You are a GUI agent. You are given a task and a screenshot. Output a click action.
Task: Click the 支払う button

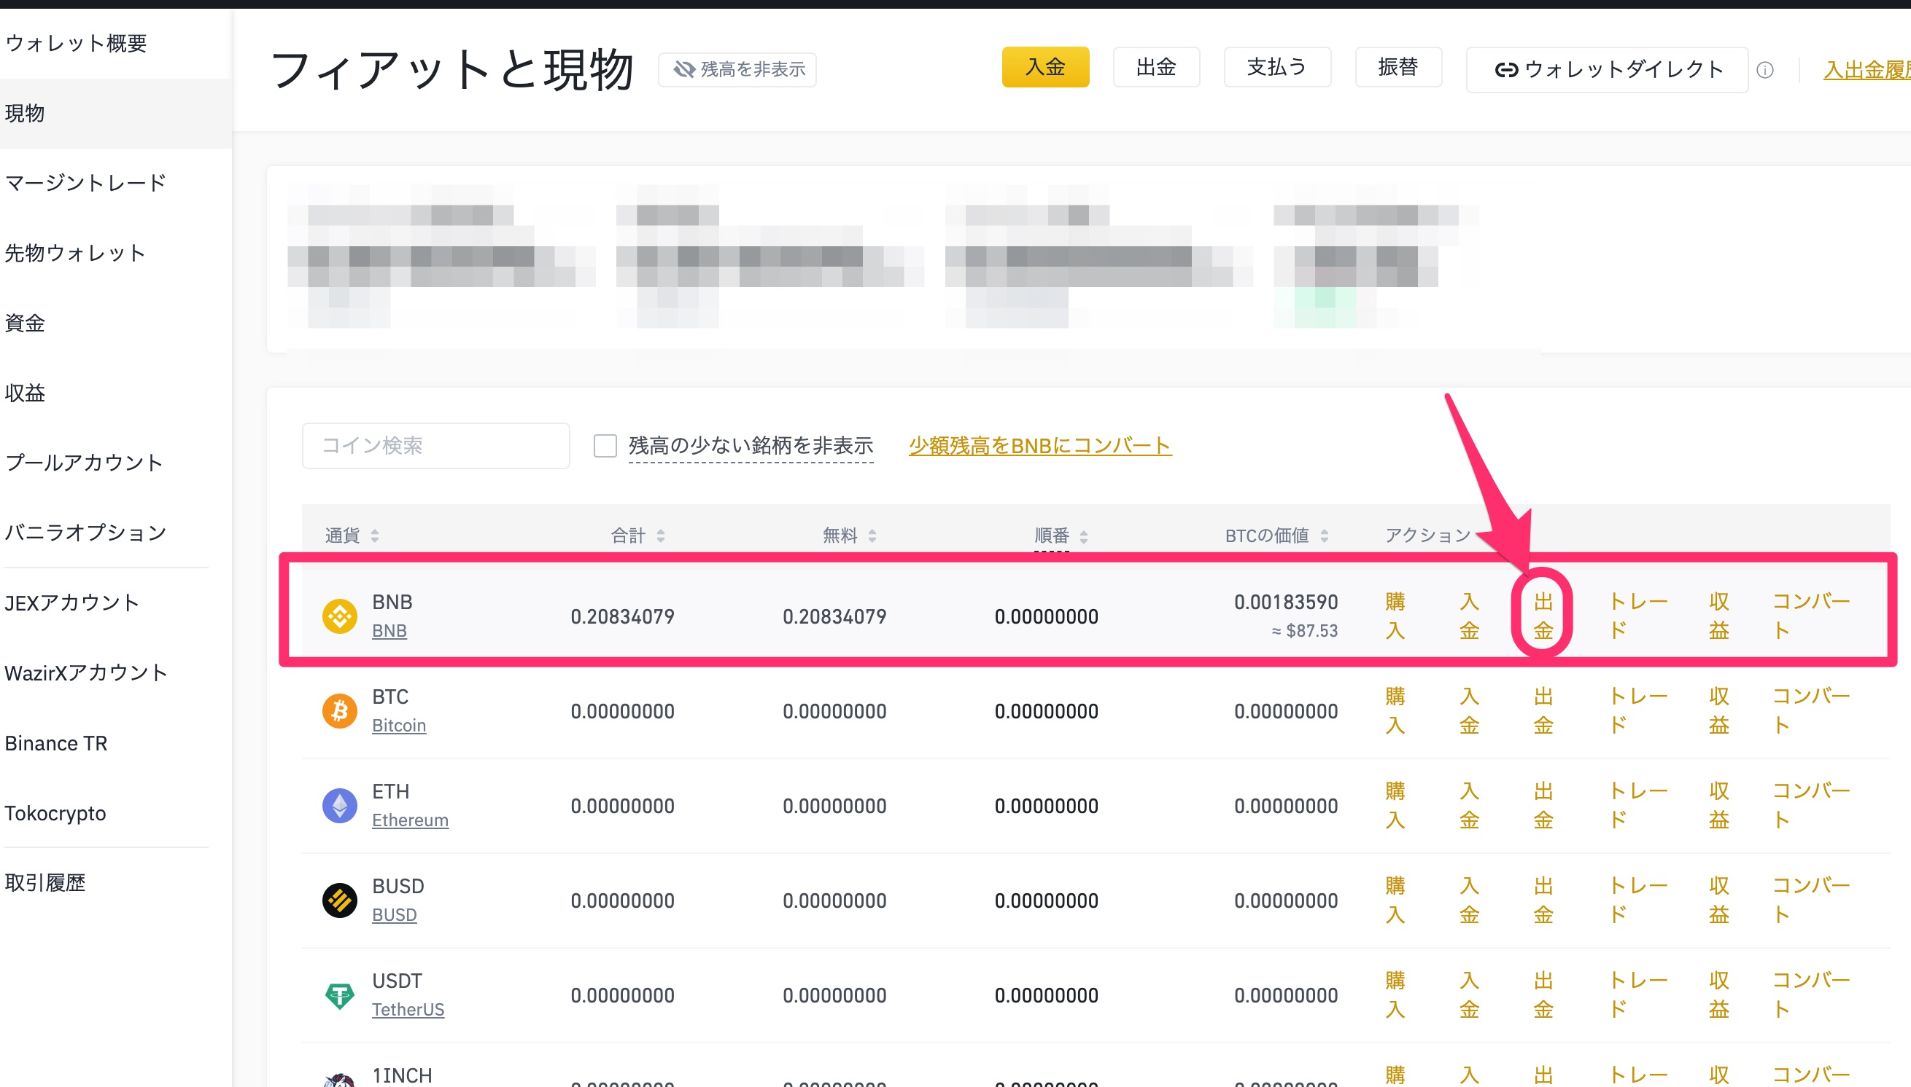pyautogui.click(x=1277, y=67)
